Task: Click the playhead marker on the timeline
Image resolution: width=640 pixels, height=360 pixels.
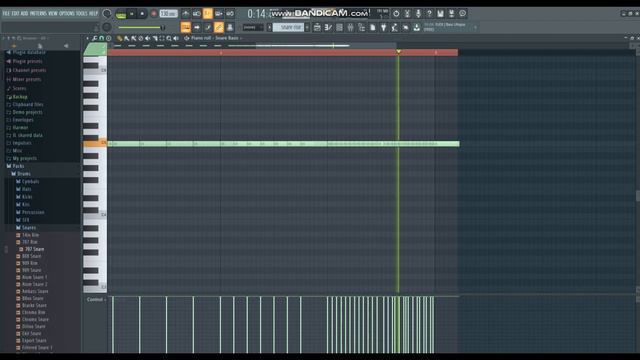Action: pyautogui.click(x=399, y=51)
